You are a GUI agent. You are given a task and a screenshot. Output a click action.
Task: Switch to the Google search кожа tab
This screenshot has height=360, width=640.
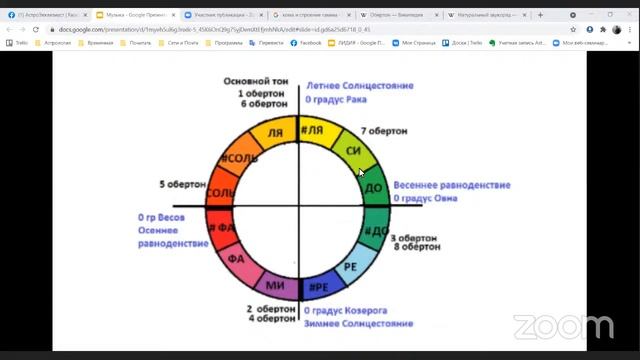pos(311,15)
